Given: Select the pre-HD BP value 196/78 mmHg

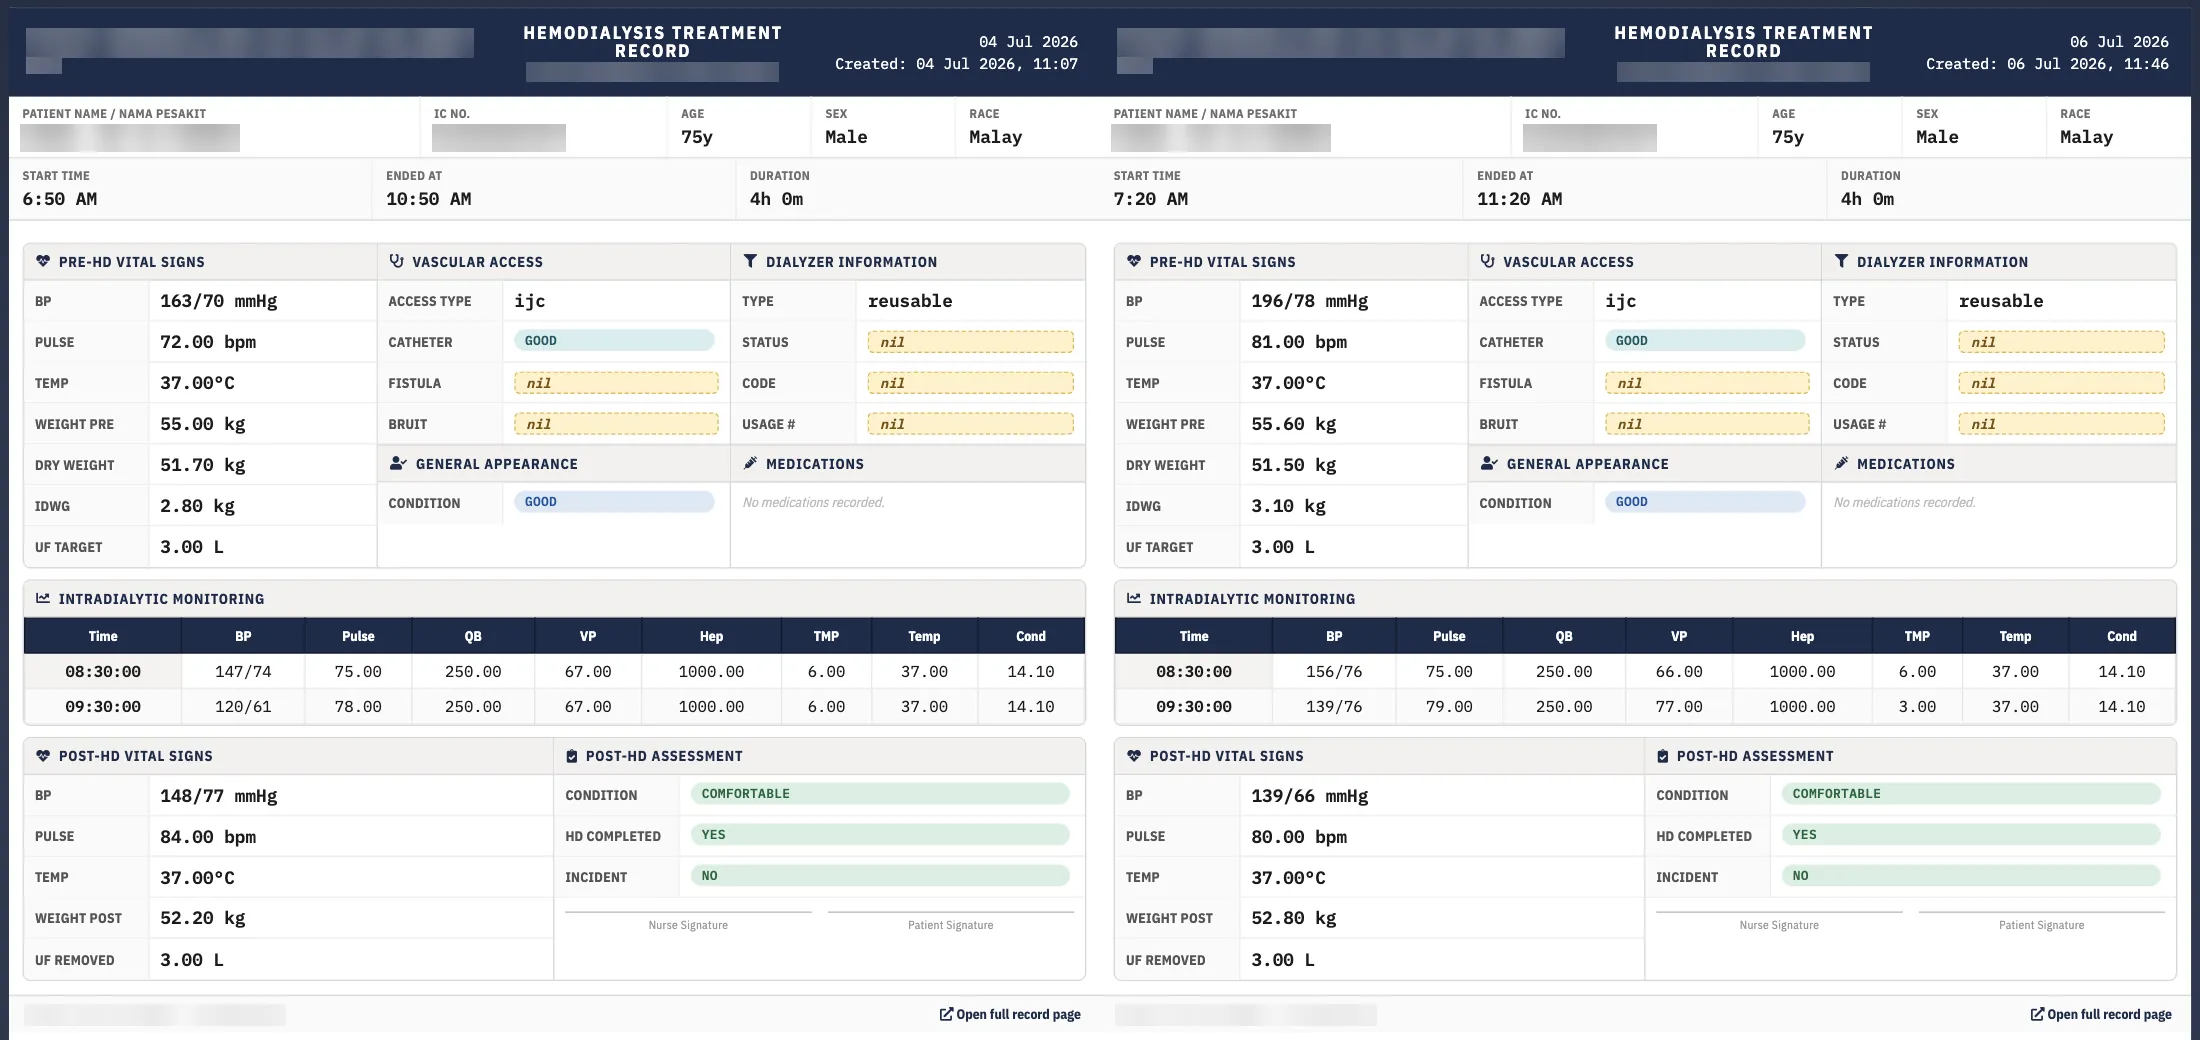Looking at the screenshot, I should click(1310, 301).
